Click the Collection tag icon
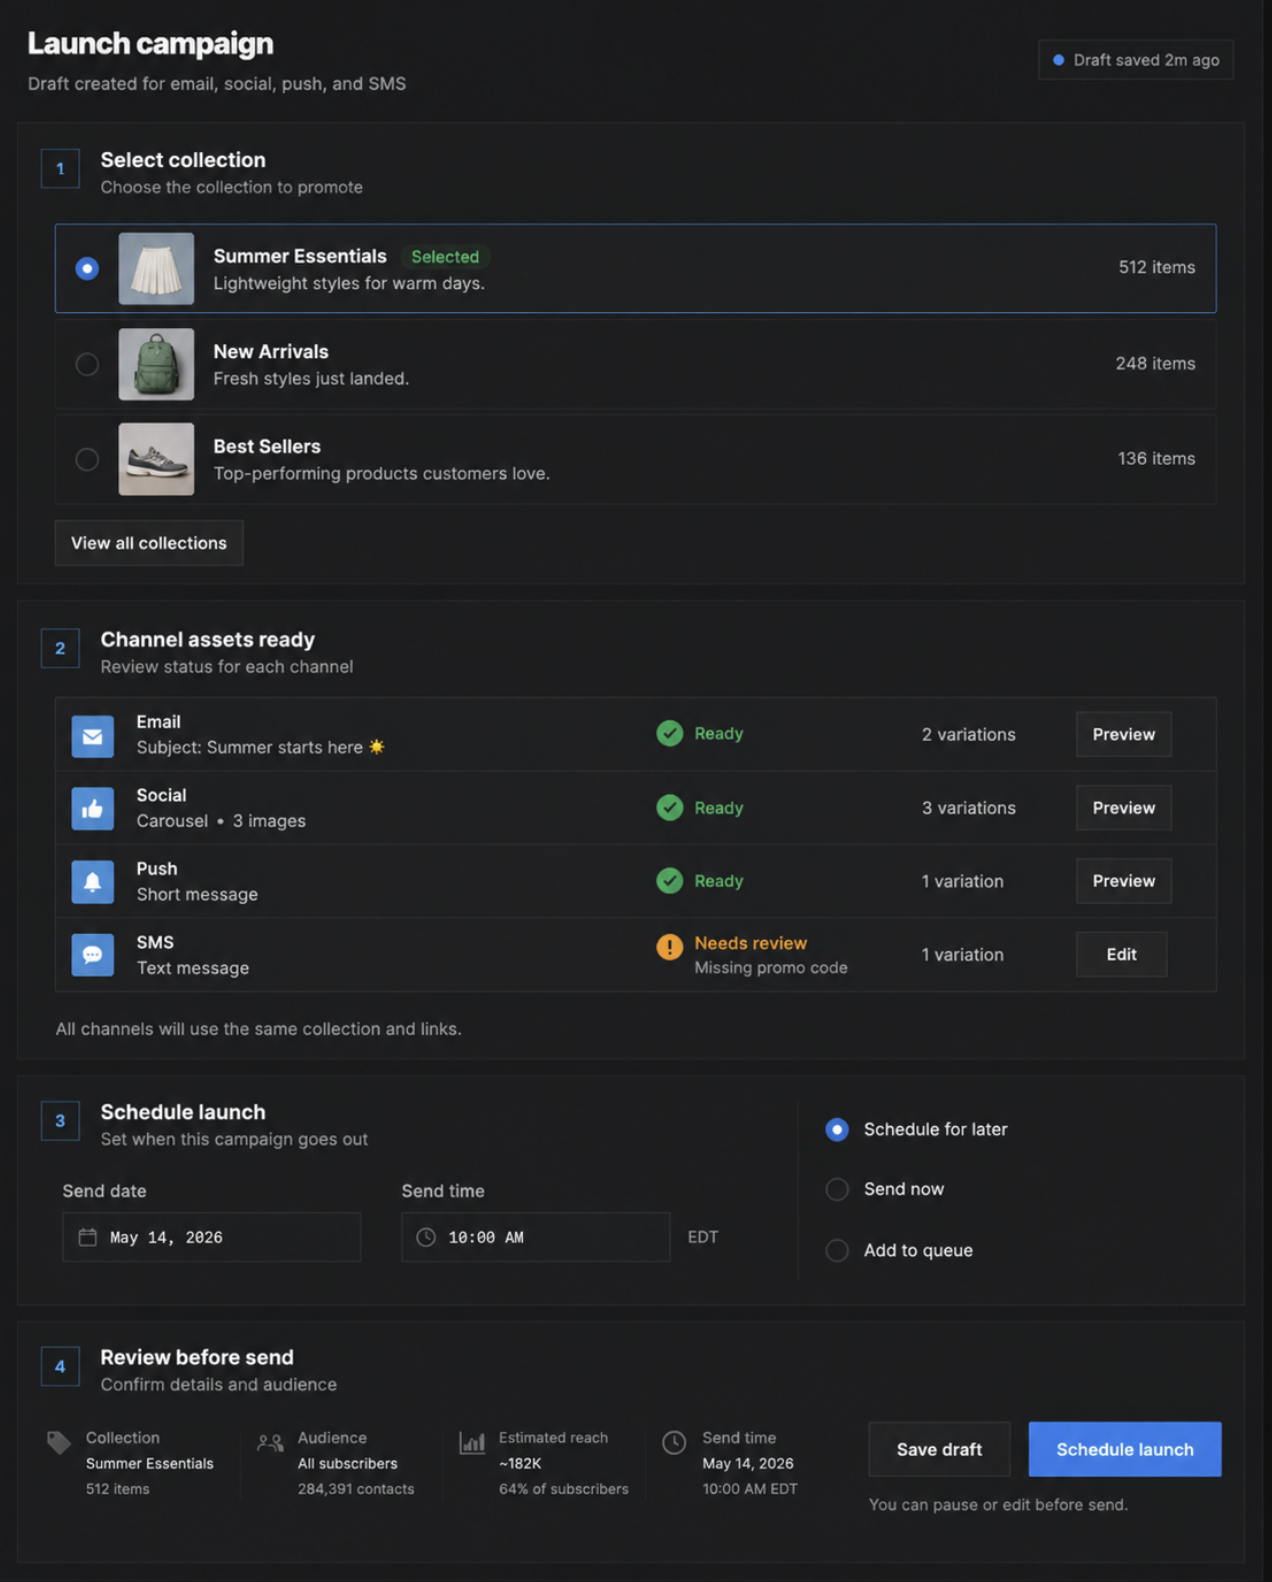 (x=59, y=1442)
